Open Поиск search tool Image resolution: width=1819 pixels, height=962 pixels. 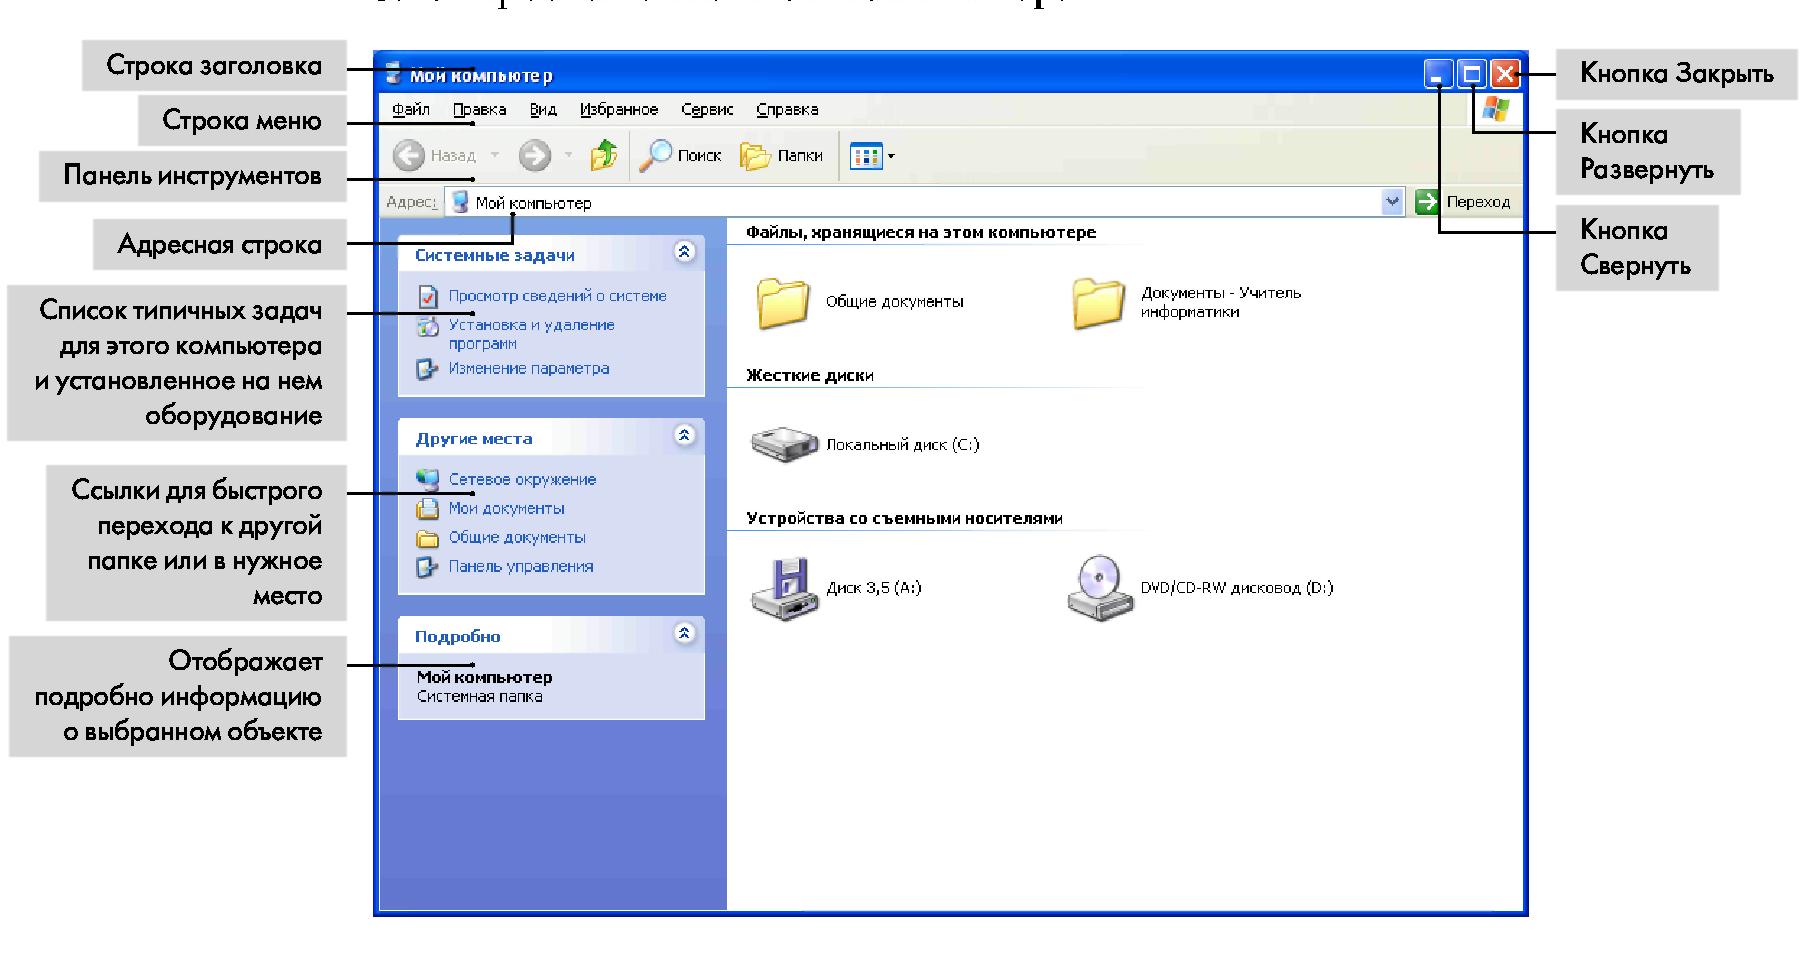[680, 156]
